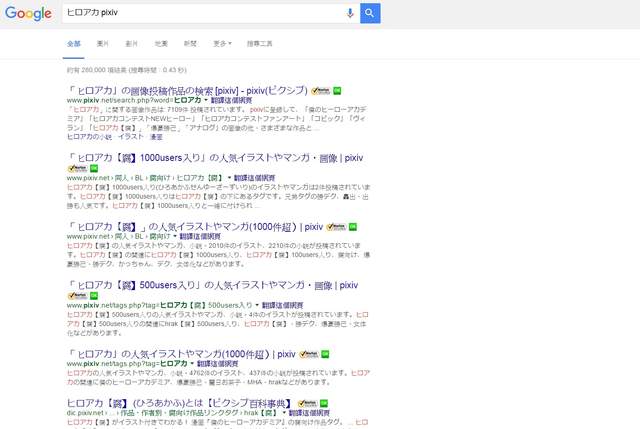
Task: Click the blue magnifier search button
Action: [x=370, y=13]
